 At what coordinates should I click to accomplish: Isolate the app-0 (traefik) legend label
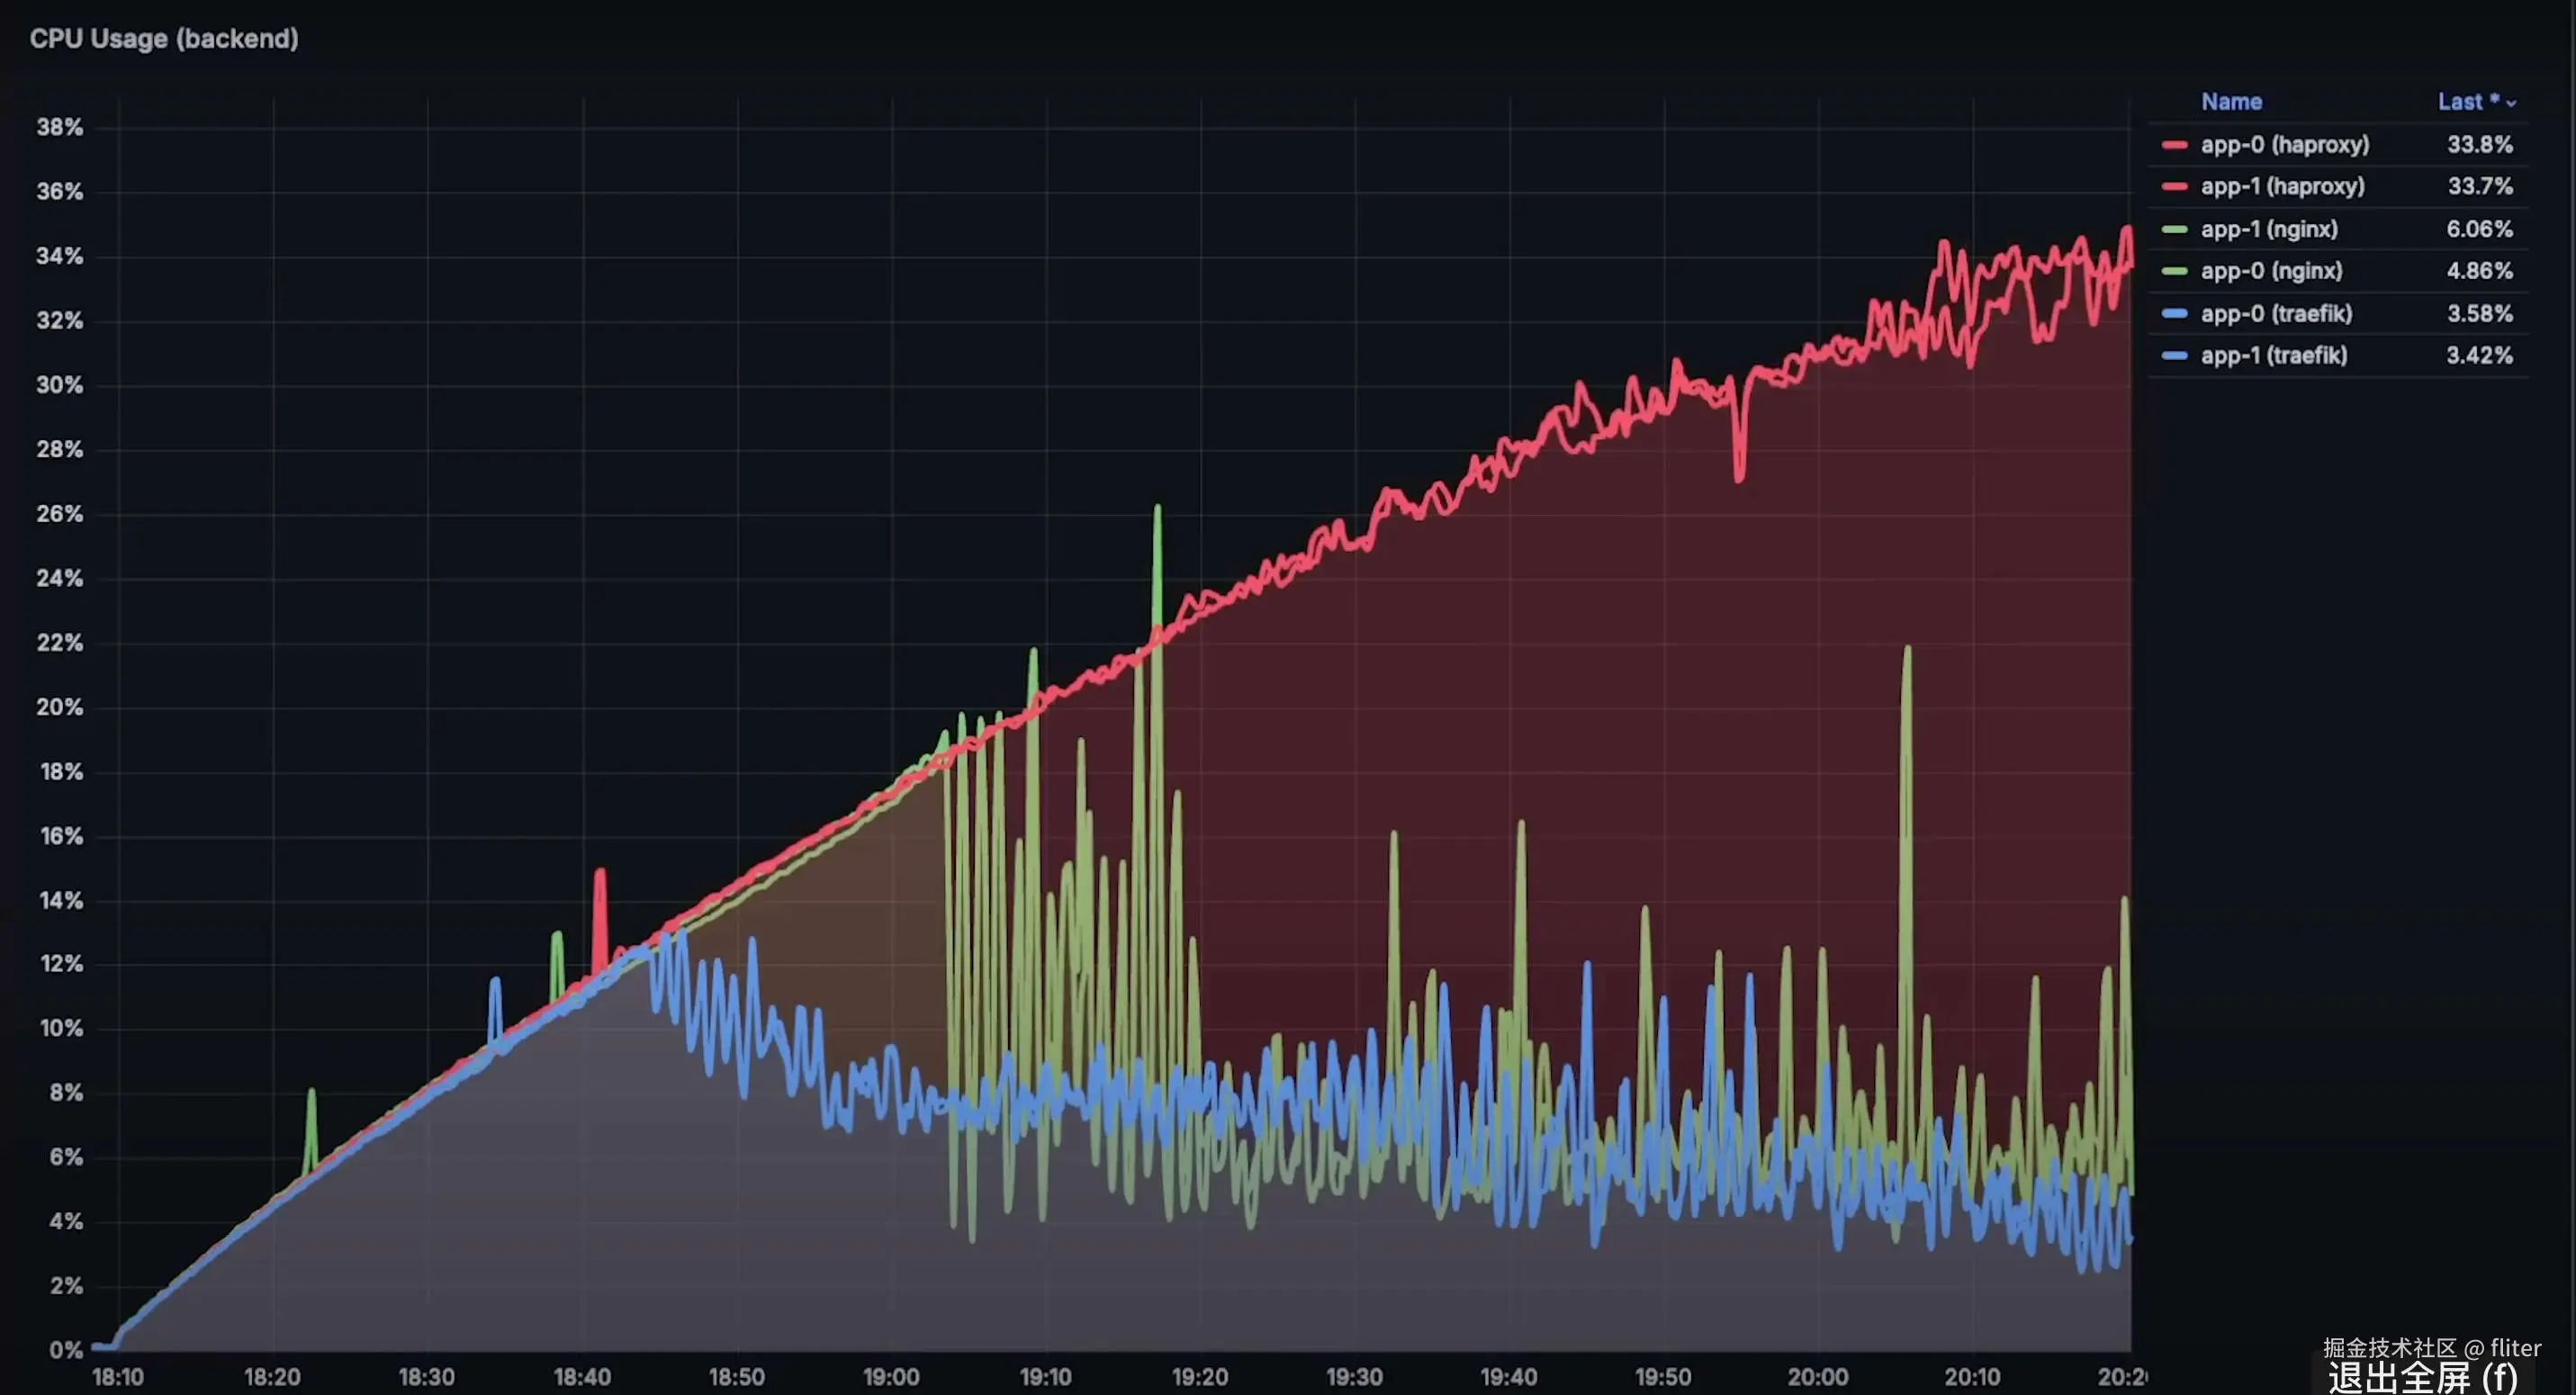2276,314
